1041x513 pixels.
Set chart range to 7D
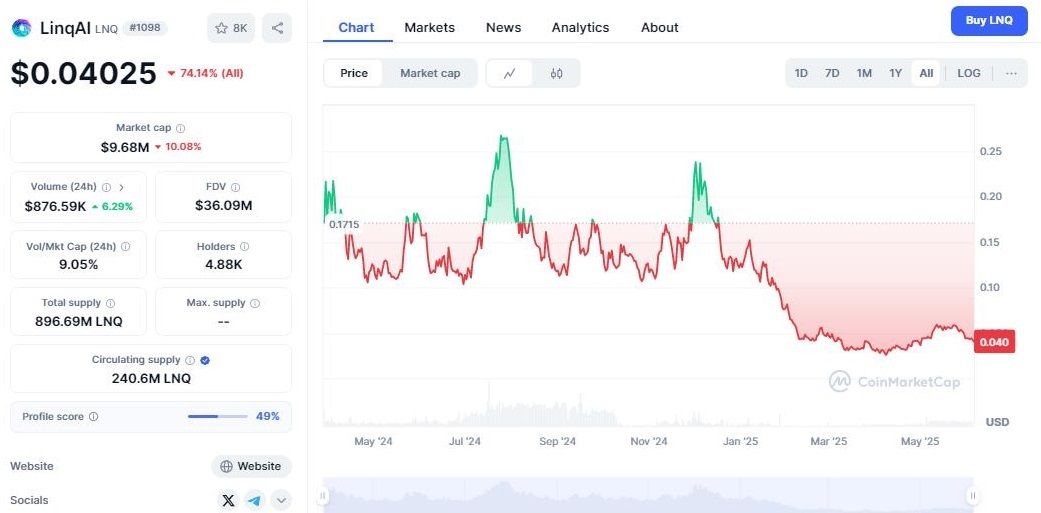point(832,73)
